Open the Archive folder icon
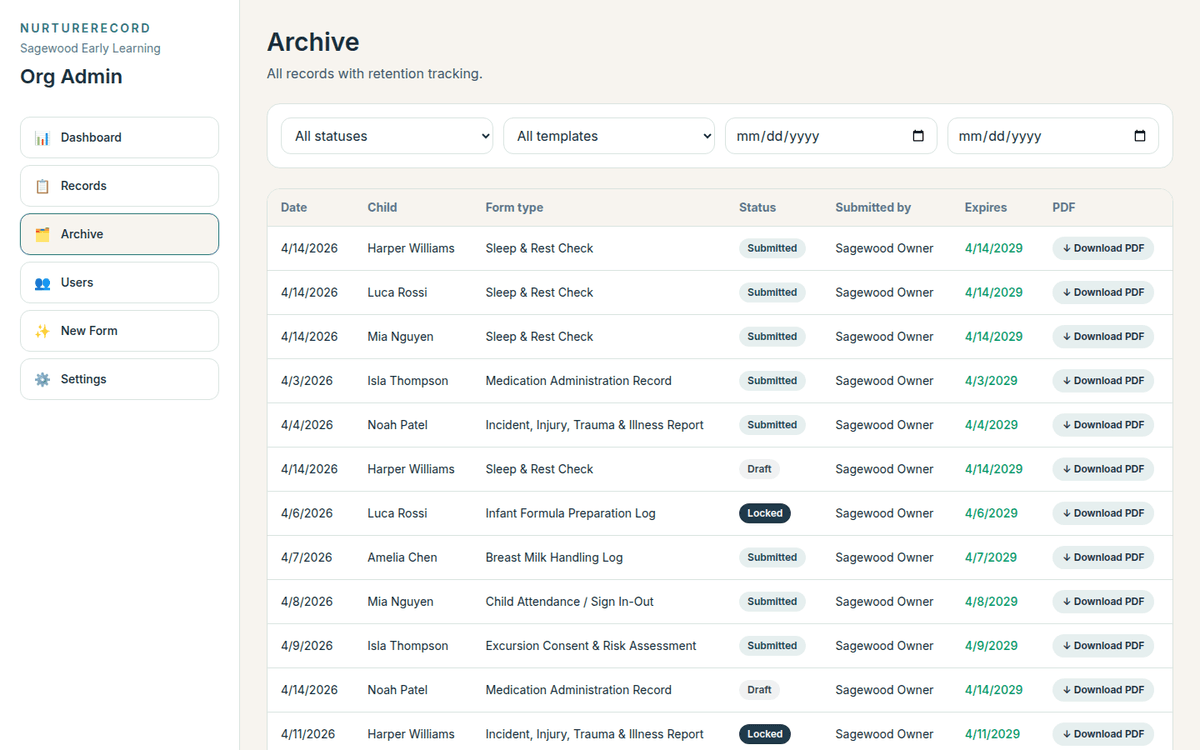Image resolution: width=1200 pixels, height=750 pixels. click(x=42, y=233)
